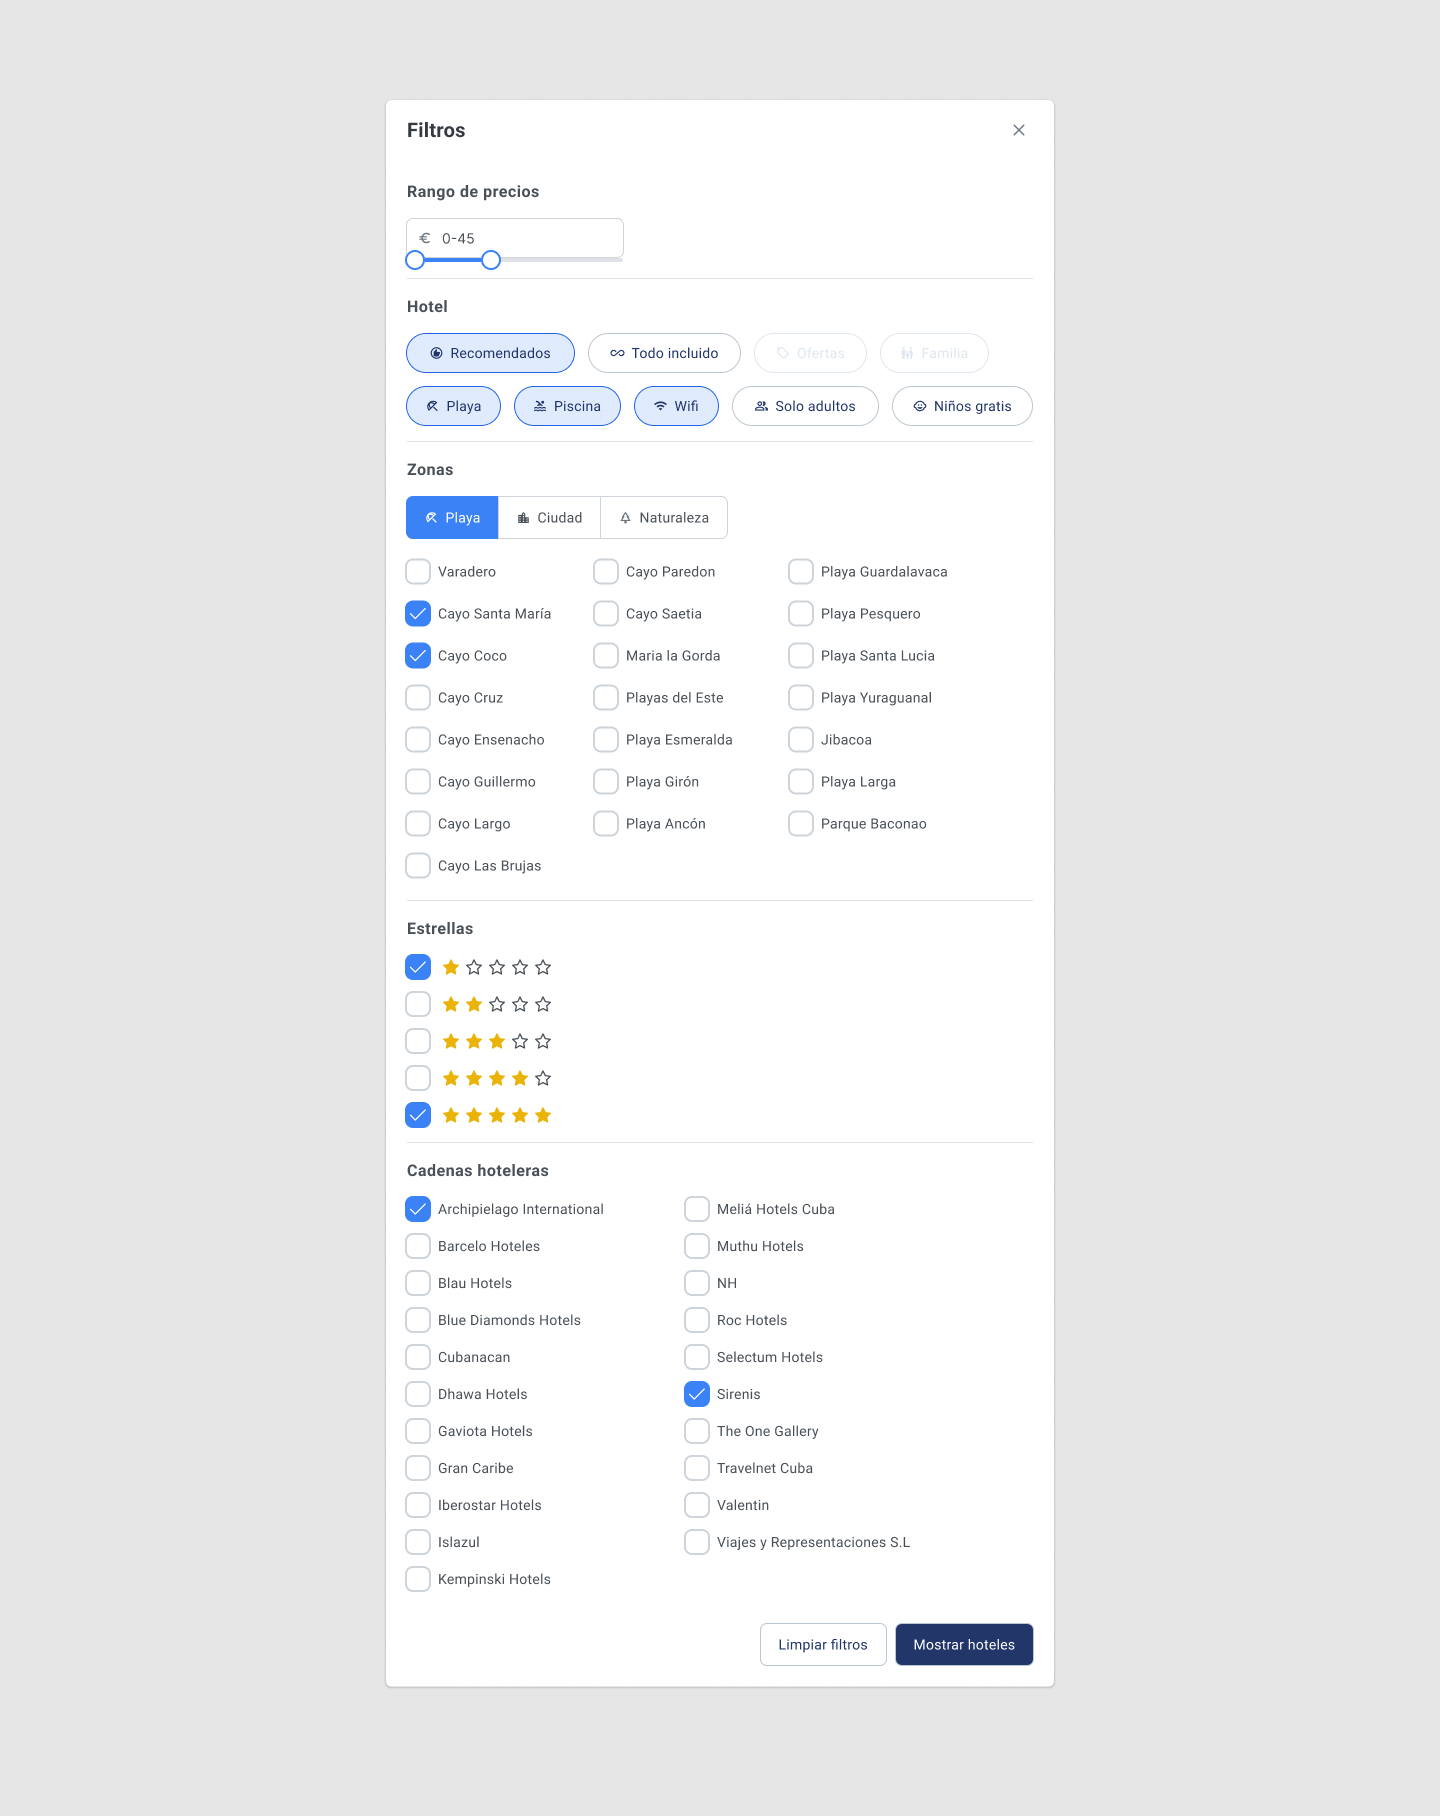1440x1816 pixels.
Task: Switch to the Naturaleza zone tab
Action: [x=664, y=518]
